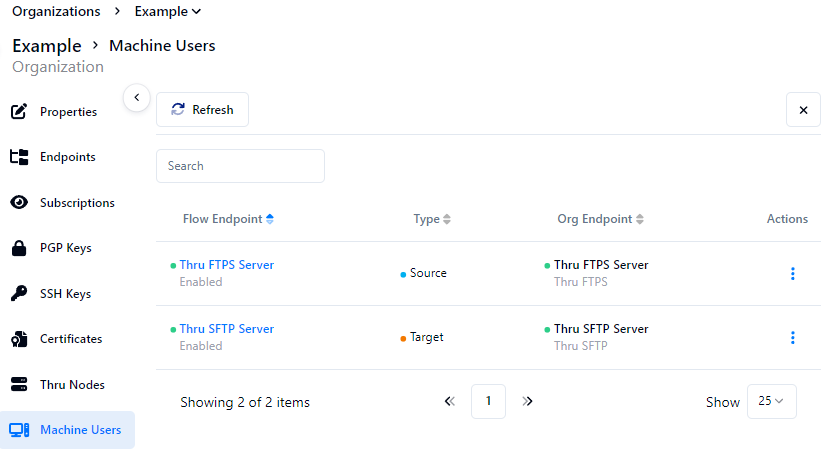Click the Organizations breadcrumb link
The image size is (829, 458).
56,12
